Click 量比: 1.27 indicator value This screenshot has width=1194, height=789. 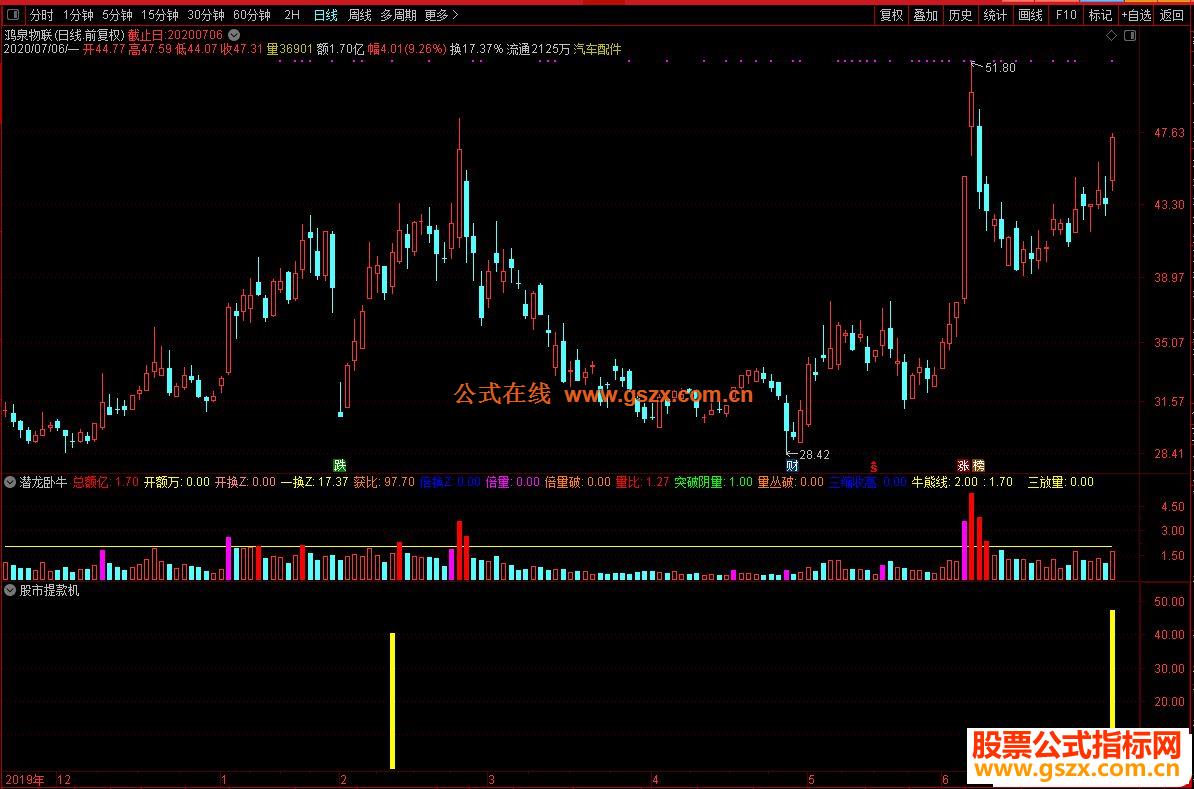[x=642, y=482]
